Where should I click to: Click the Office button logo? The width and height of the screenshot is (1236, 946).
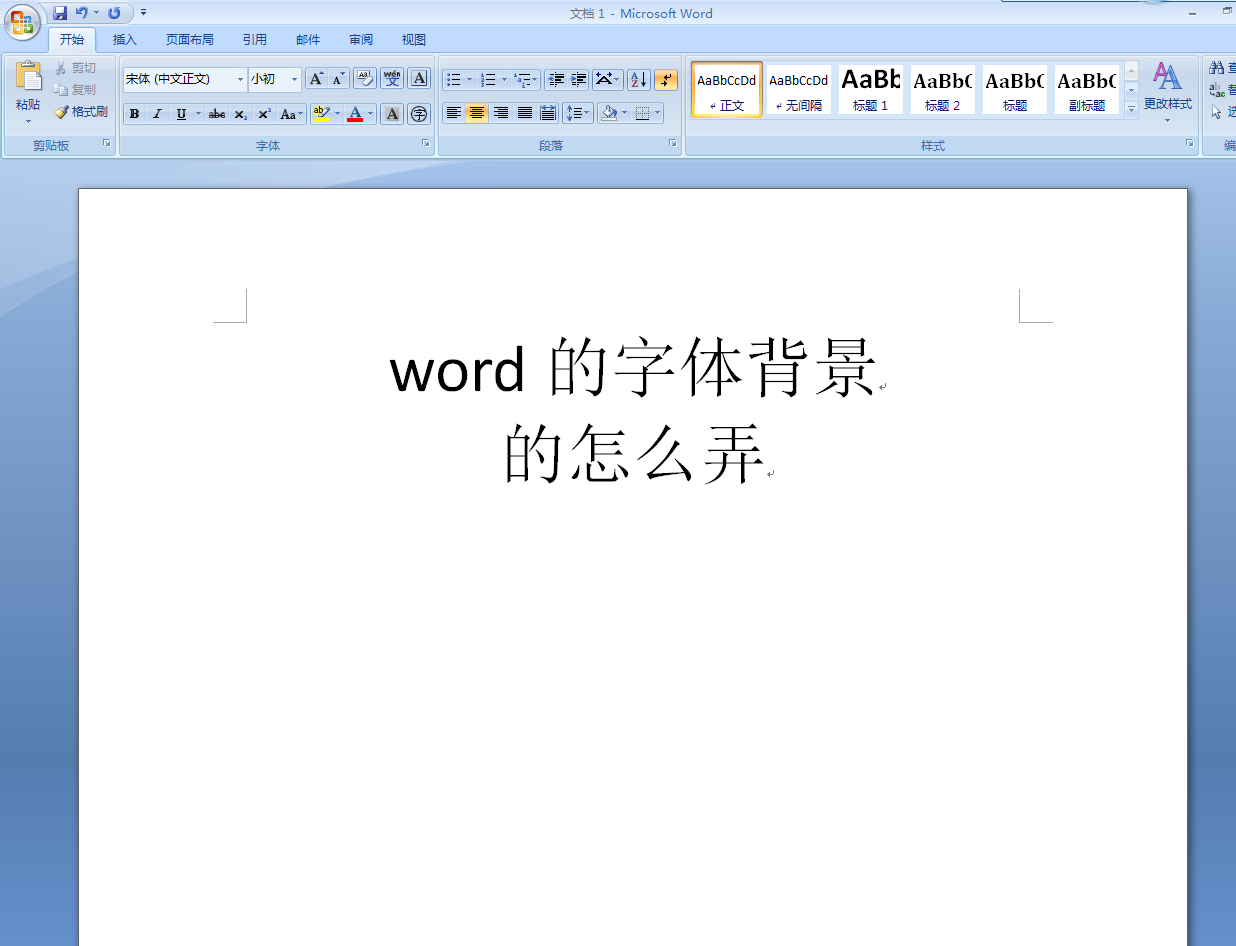tap(22, 21)
